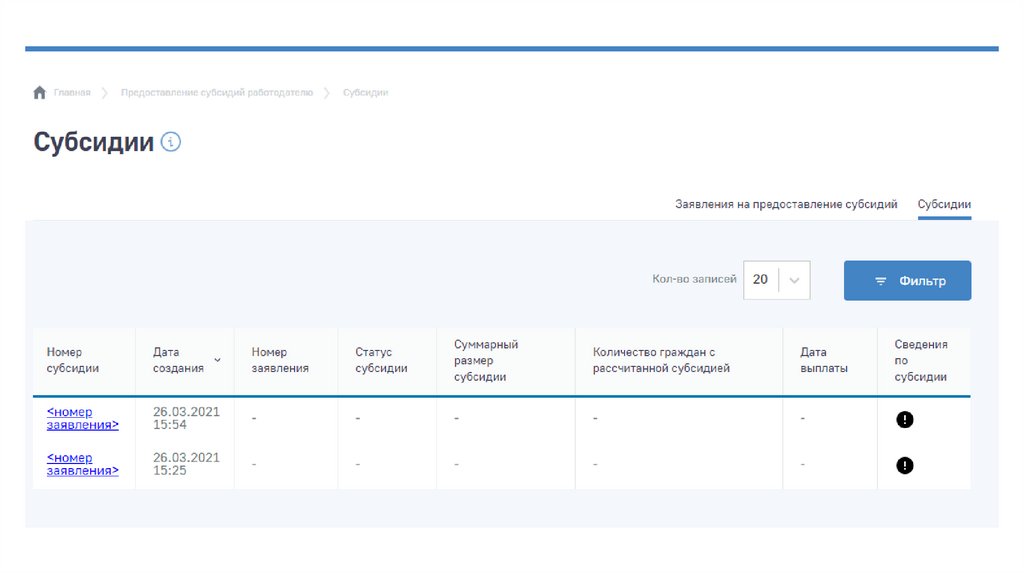Expand the Кол-во записей dropdown showing 20
1024x574 pixels.
tap(793, 280)
